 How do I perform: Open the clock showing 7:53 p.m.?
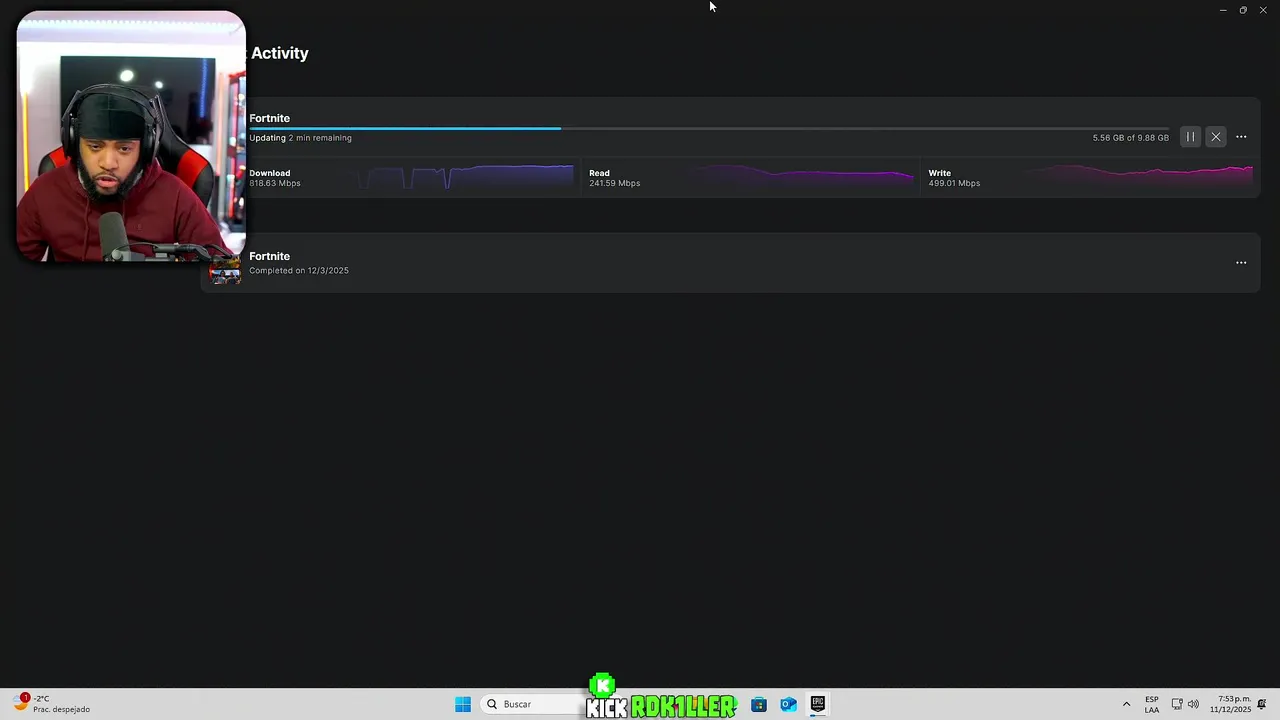tap(1230, 704)
